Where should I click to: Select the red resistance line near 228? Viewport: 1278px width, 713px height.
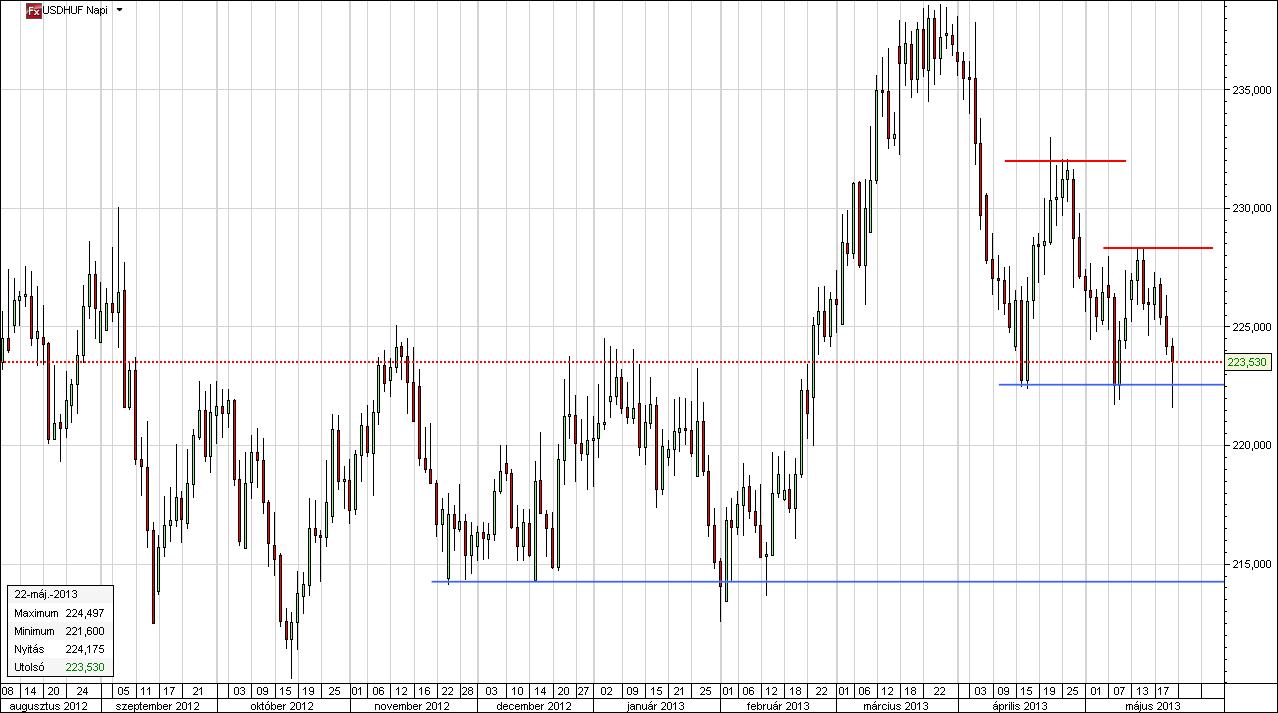tap(1158, 247)
